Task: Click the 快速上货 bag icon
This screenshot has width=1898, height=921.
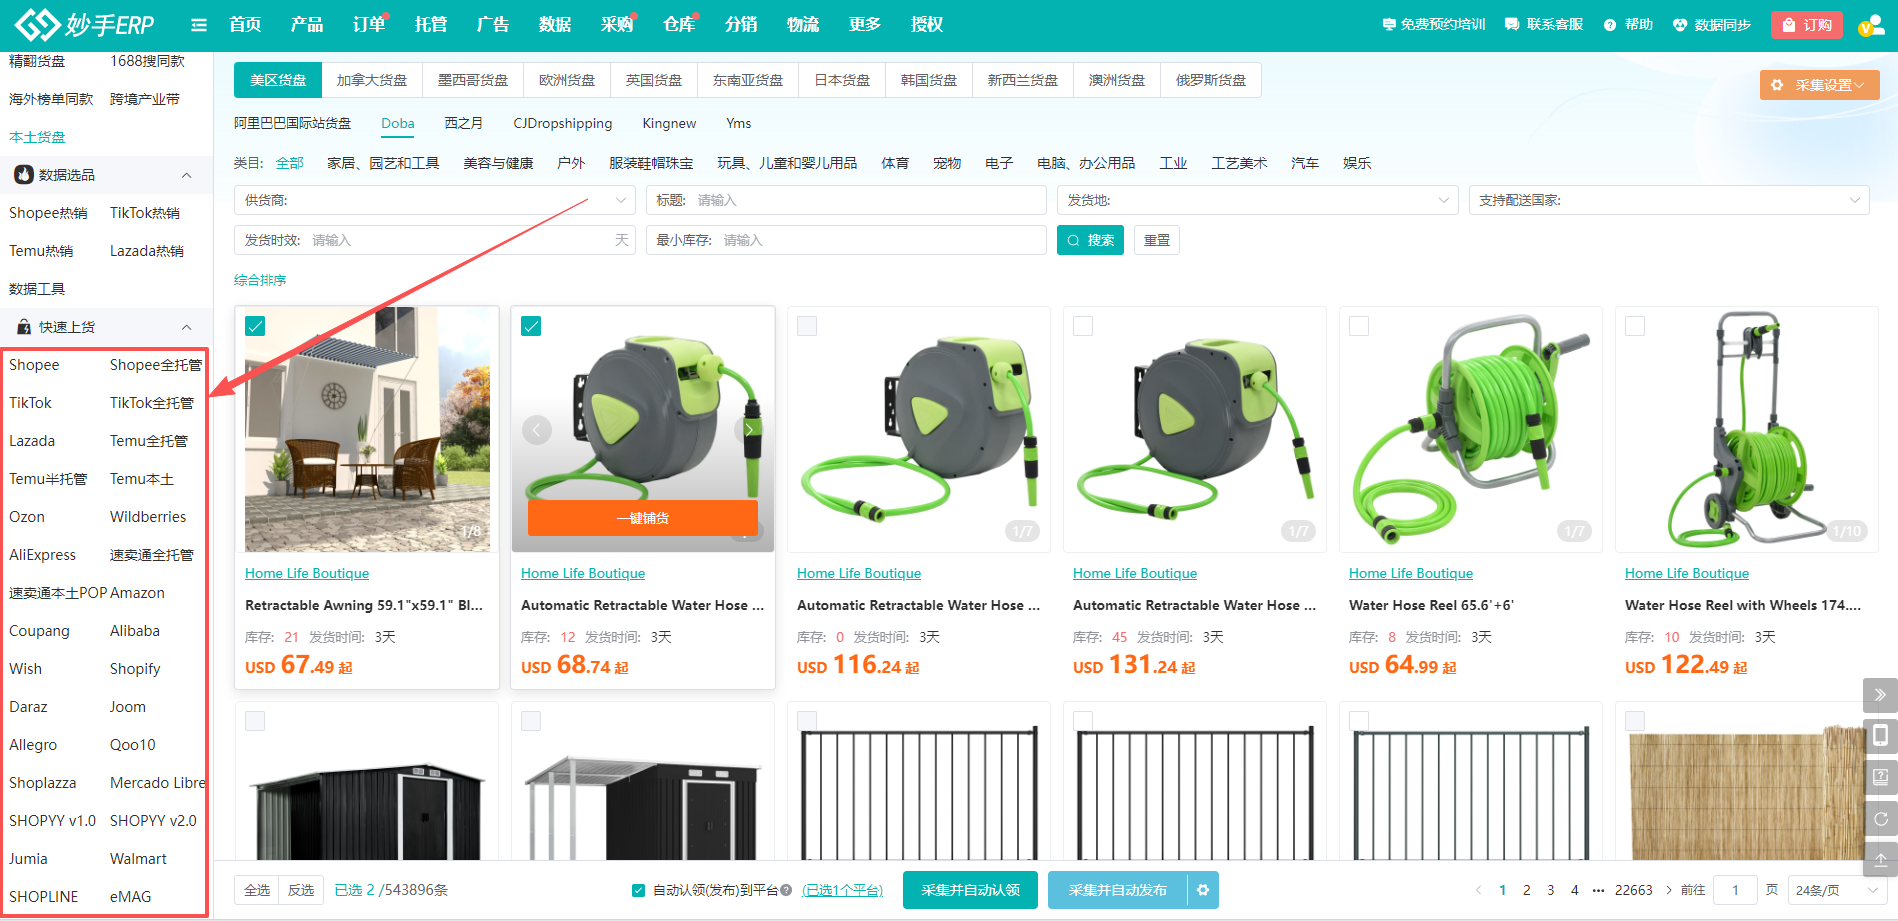Action: (24, 327)
